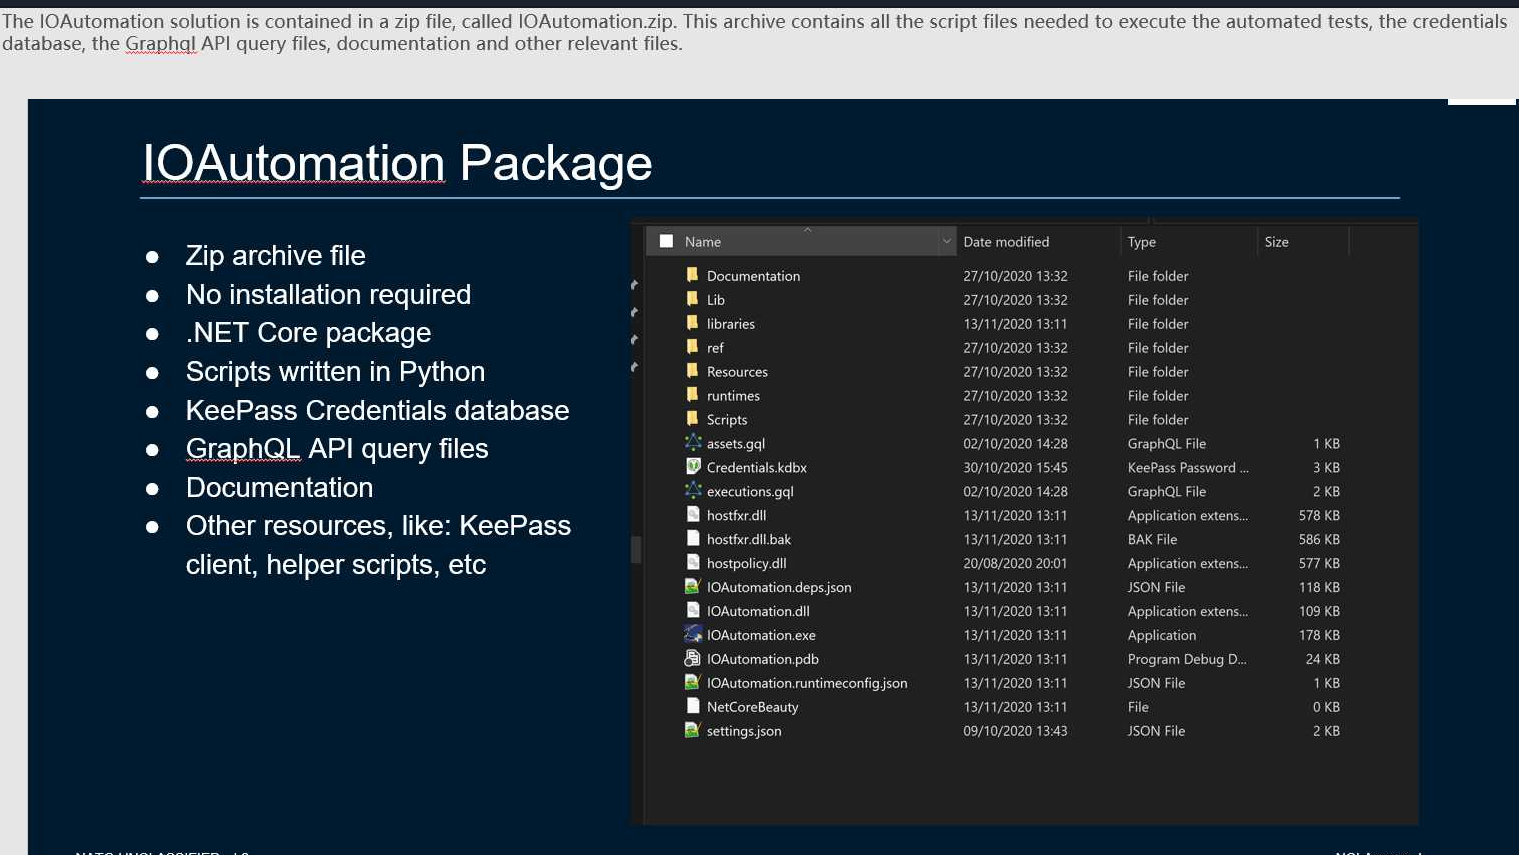Select the executions.gql file icon

(x=693, y=490)
